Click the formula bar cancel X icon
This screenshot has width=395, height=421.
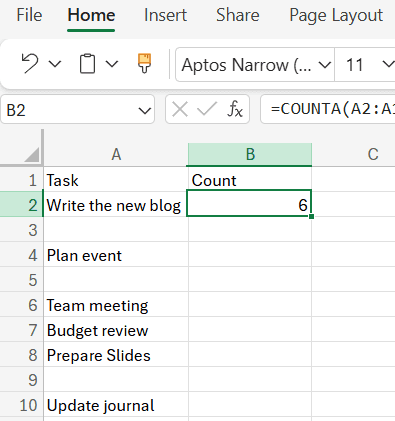tap(180, 109)
